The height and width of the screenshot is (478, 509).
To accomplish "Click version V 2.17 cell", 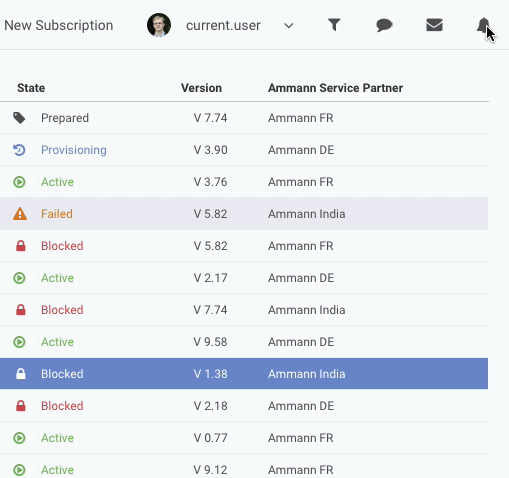I will [x=210, y=278].
